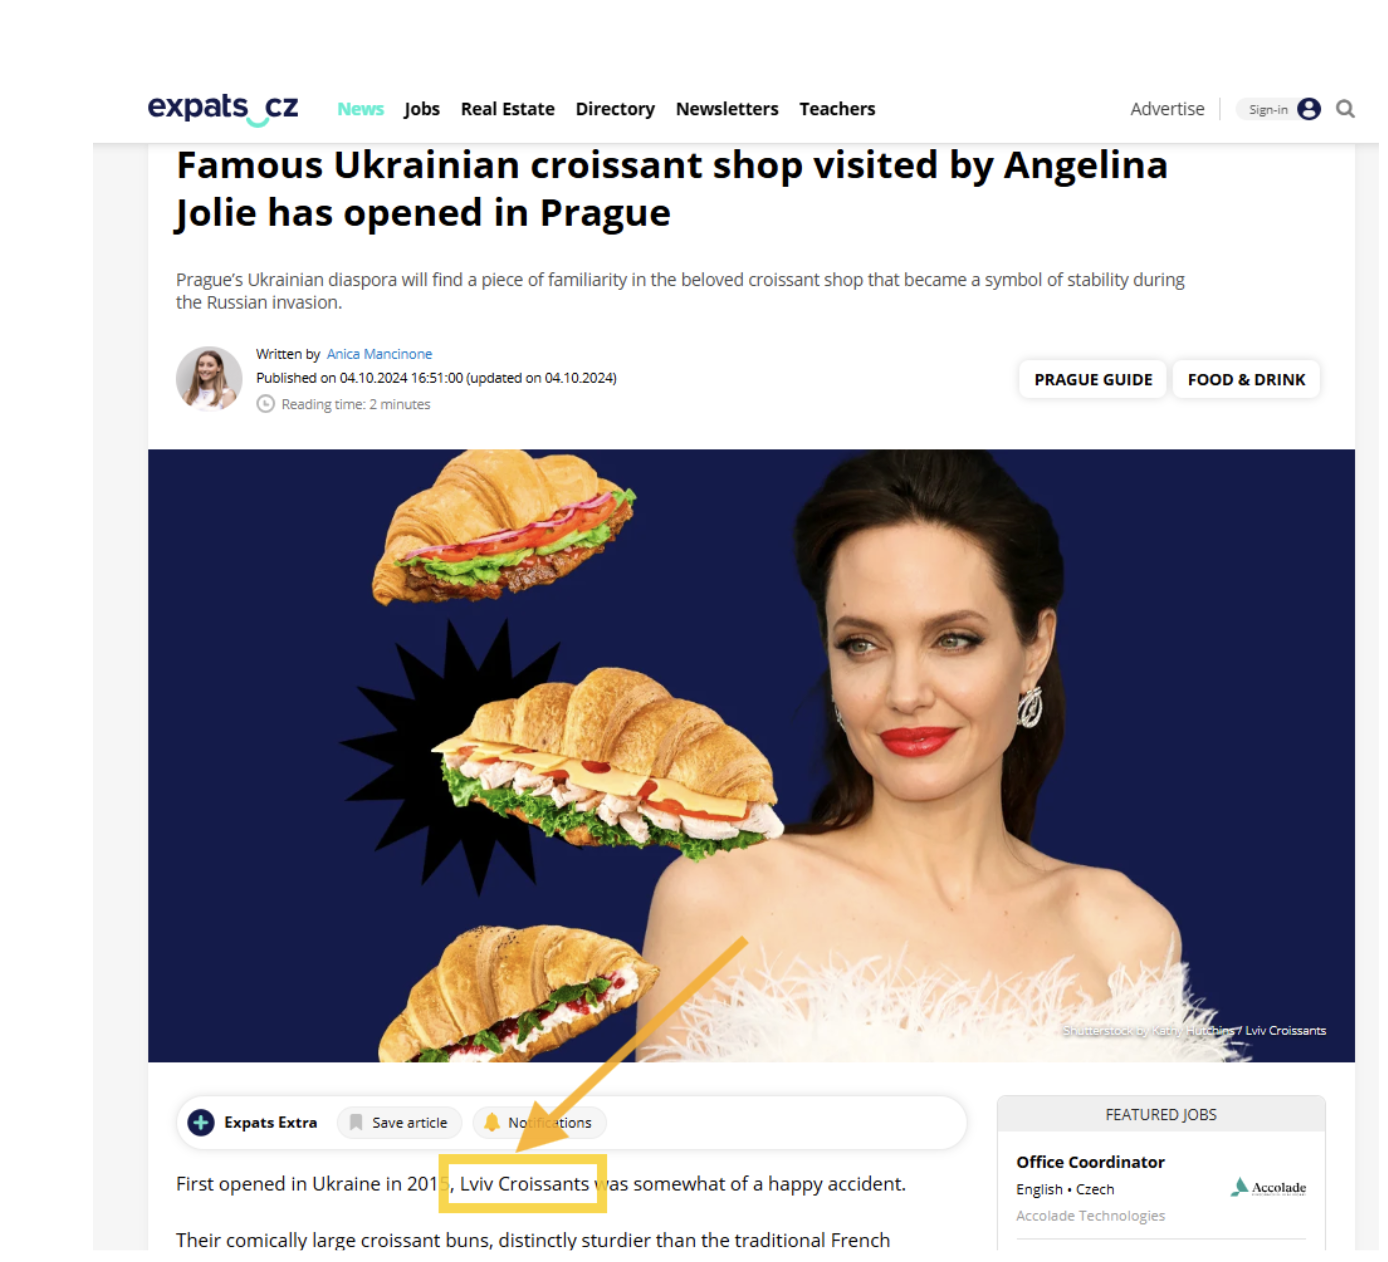Select the FOOD & DRINK tag button

tap(1246, 380)
